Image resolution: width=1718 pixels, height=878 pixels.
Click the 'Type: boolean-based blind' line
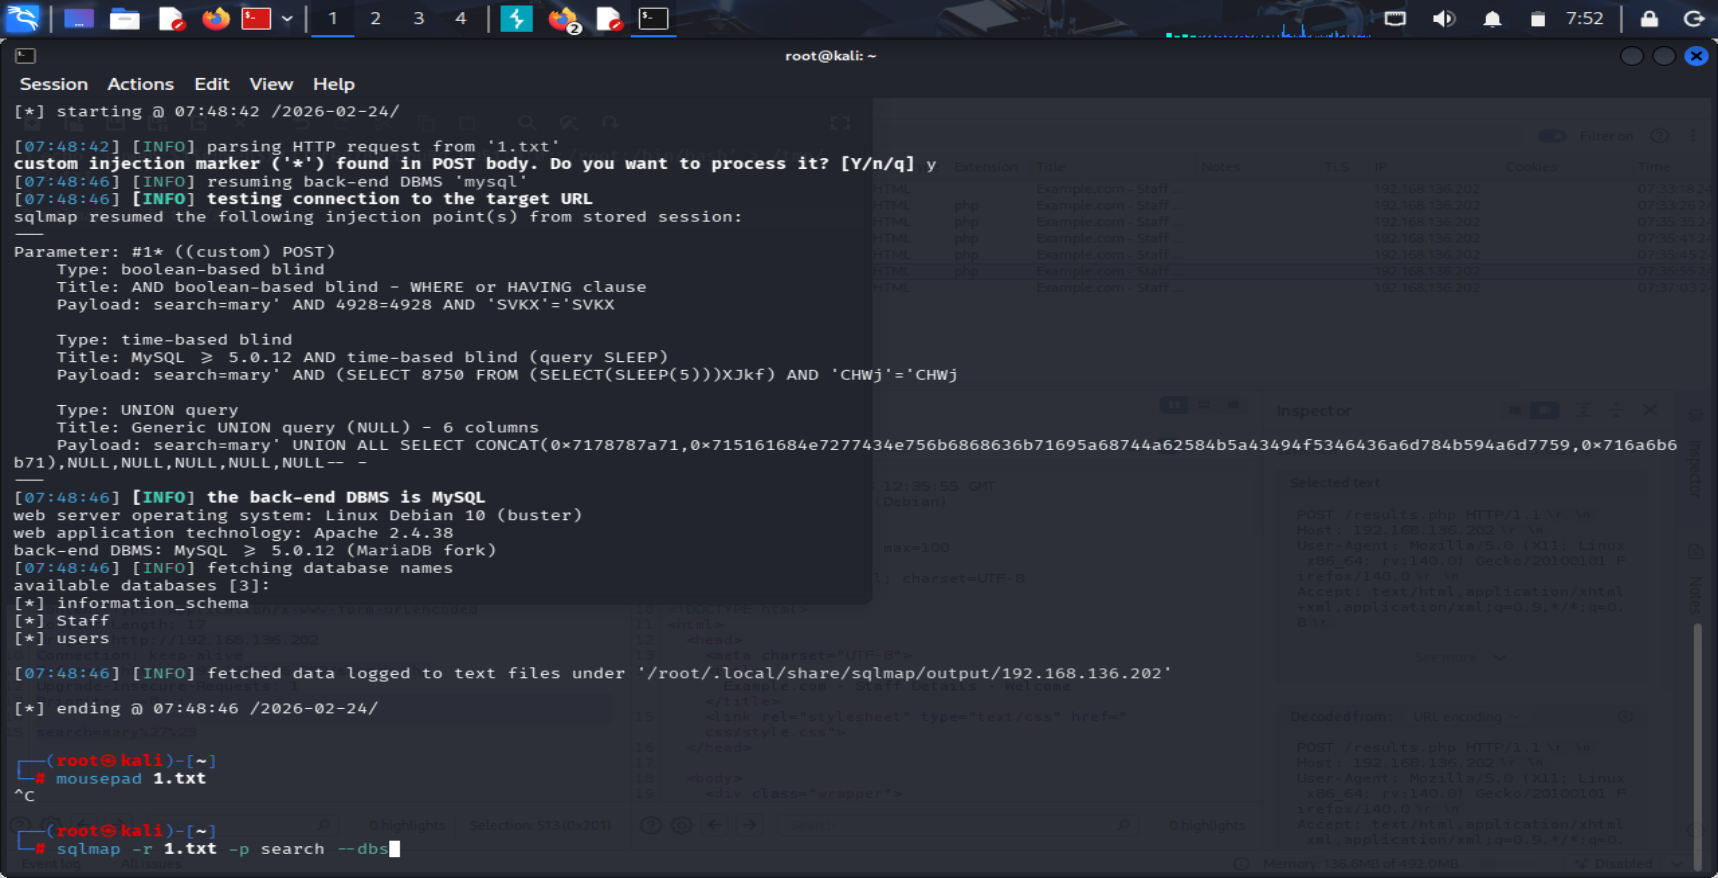point(190,269)
